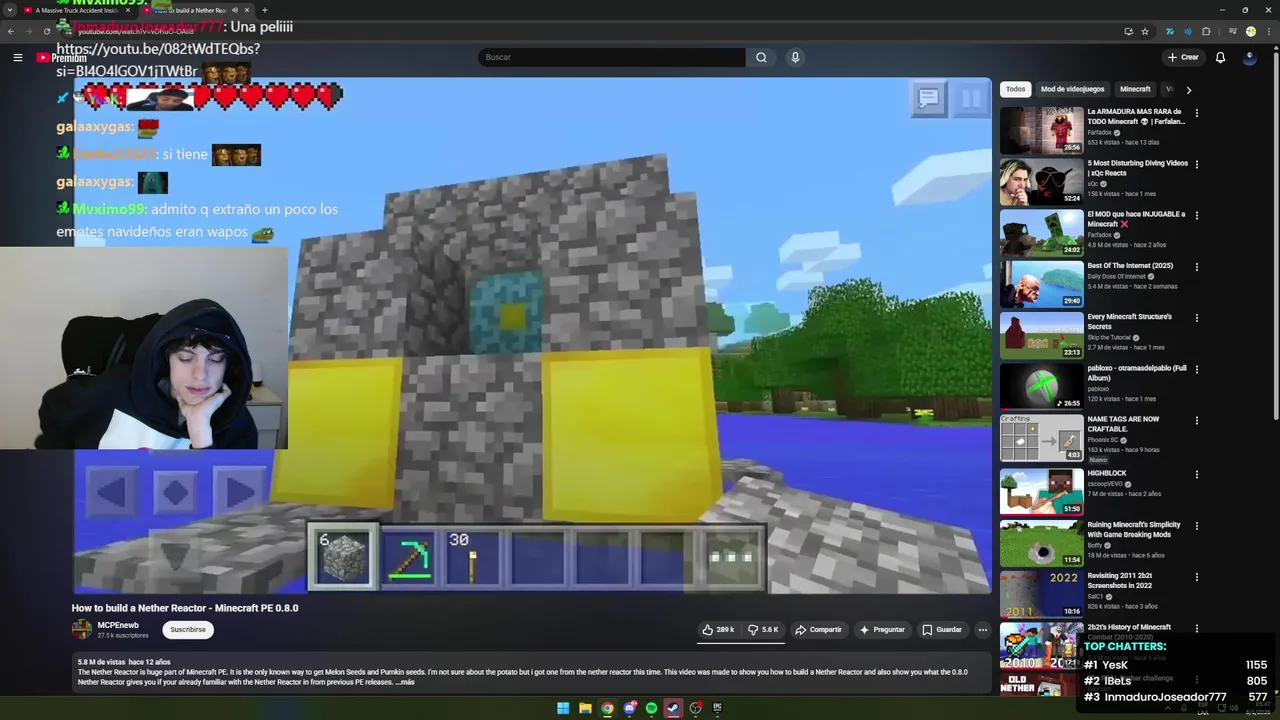Open the browser extensions puzzle icon

[1206, 31]
